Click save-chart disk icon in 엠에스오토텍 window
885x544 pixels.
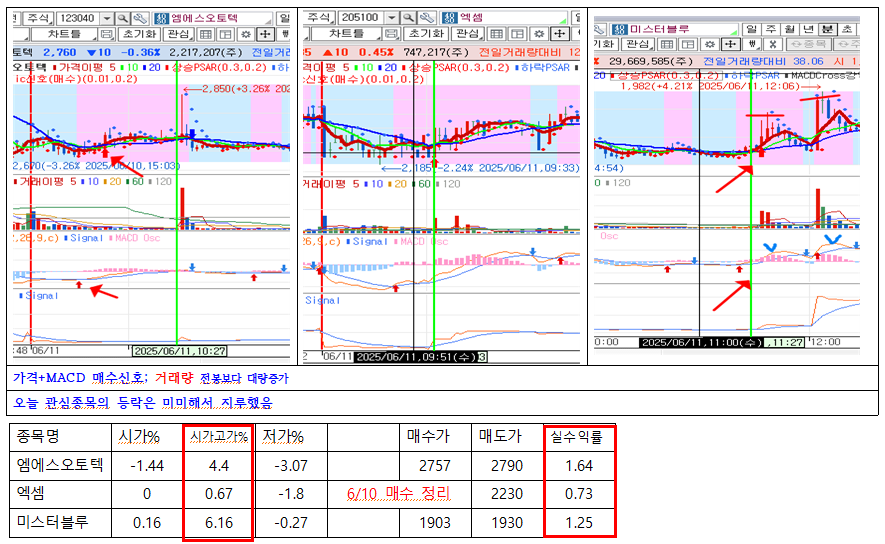click(107, 34)
